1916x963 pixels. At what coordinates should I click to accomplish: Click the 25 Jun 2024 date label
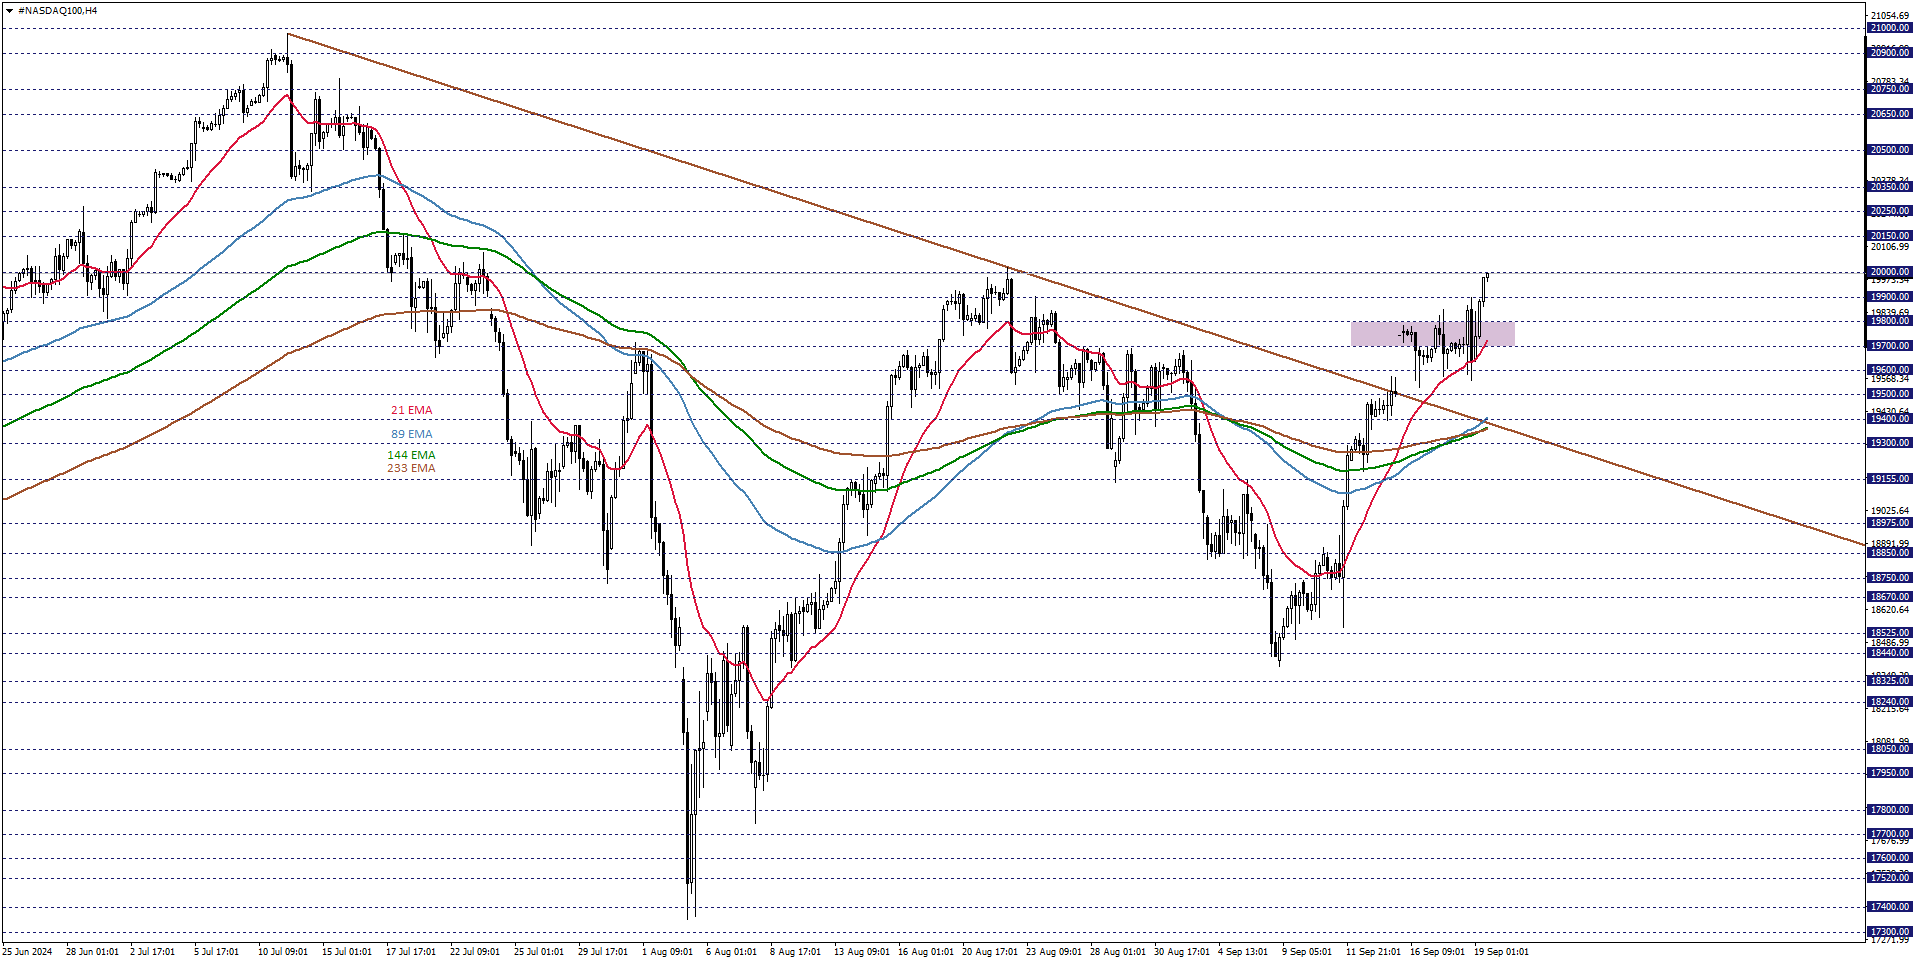point(28,952)
